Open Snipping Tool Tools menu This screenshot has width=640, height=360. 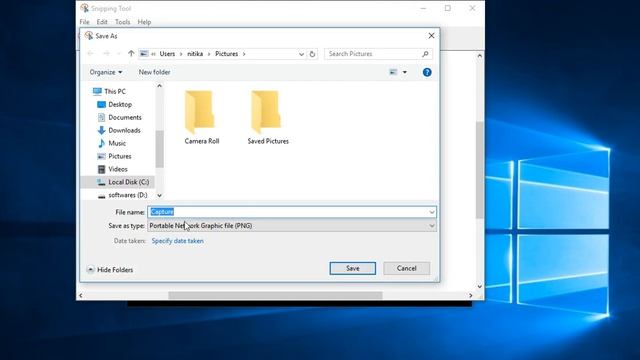122,22
